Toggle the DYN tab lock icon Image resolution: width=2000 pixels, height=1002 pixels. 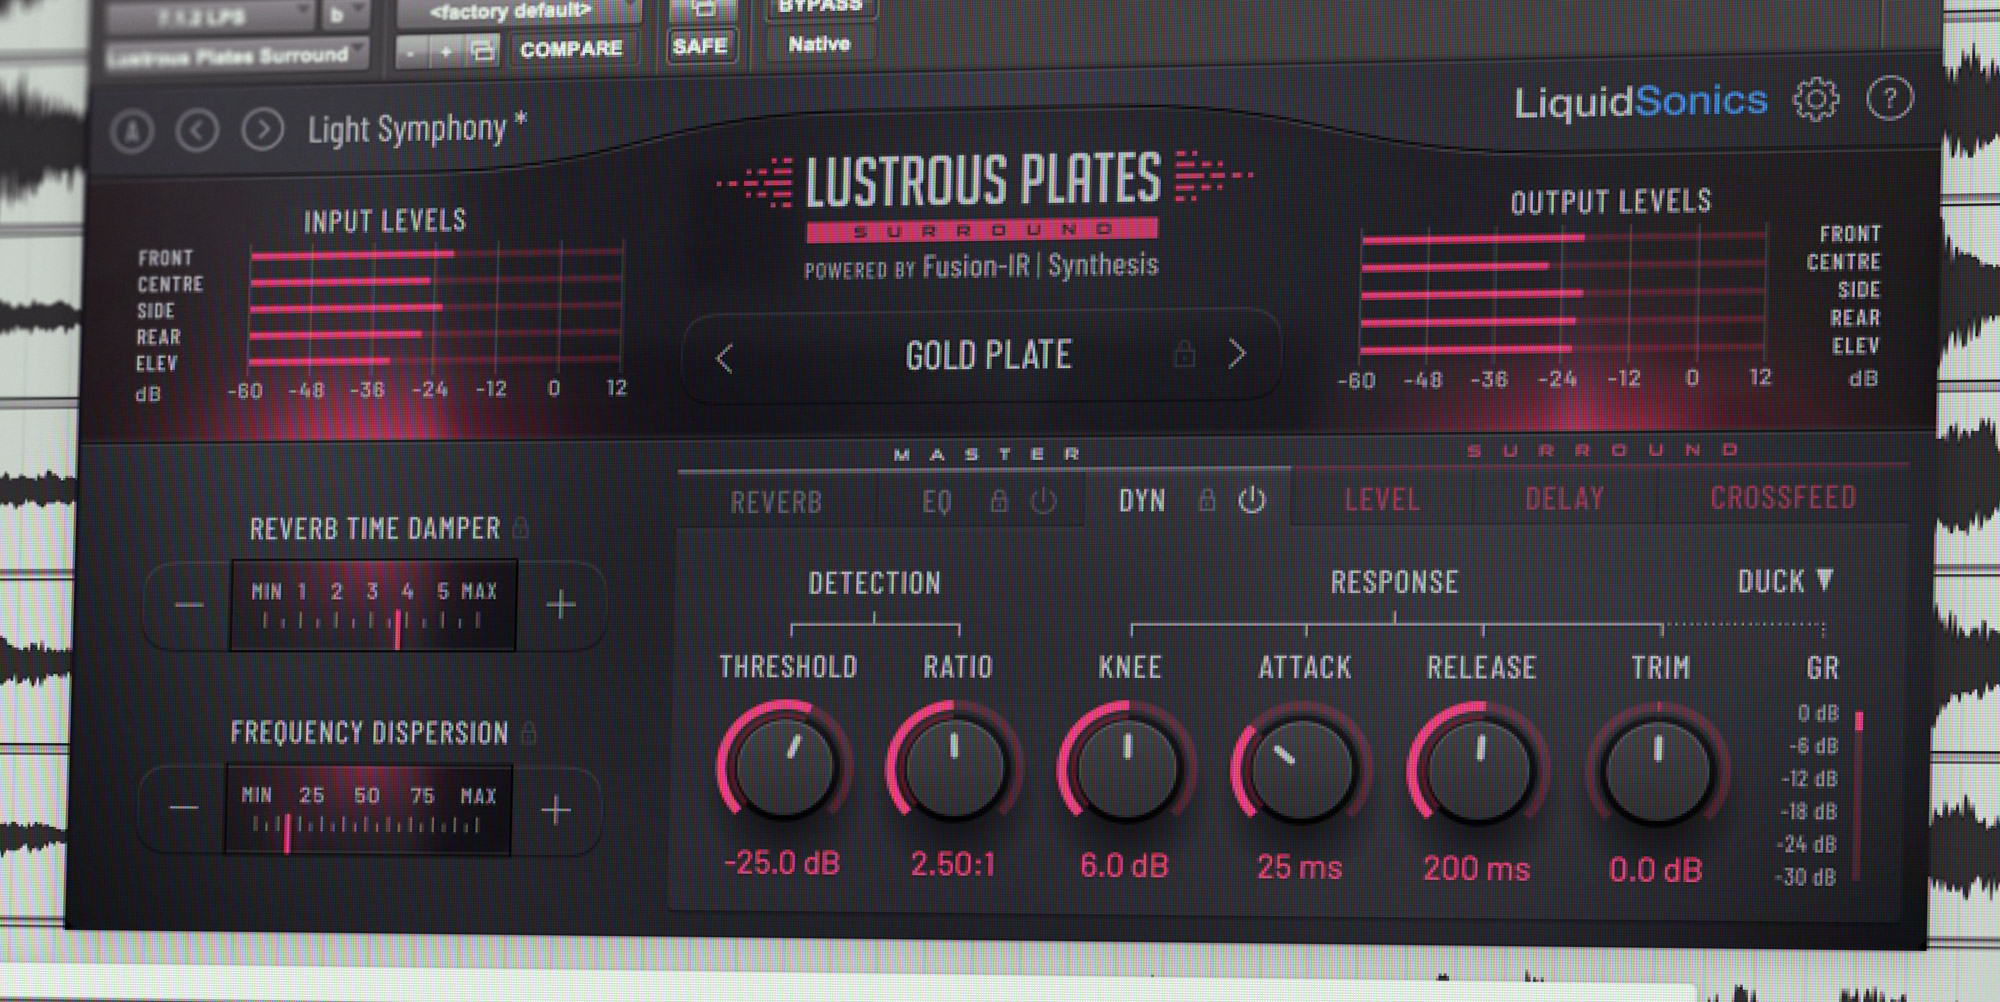coord(1207,500)
